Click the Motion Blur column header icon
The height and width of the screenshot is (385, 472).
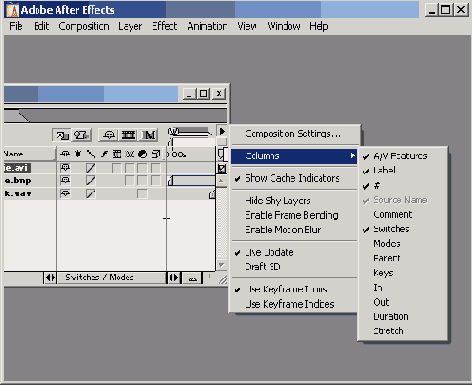(130, 154)
